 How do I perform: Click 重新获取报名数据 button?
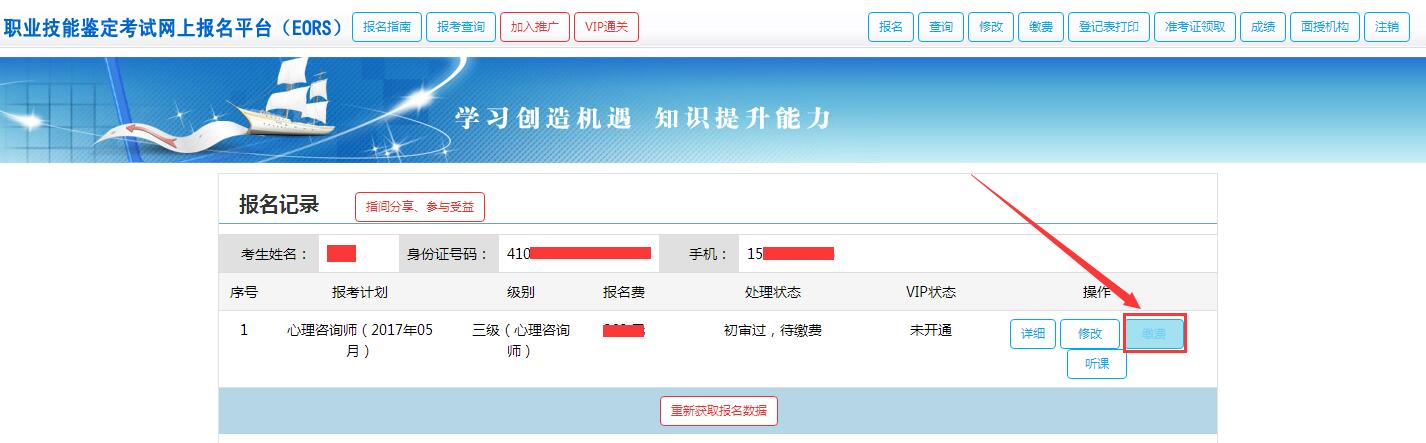719,411
